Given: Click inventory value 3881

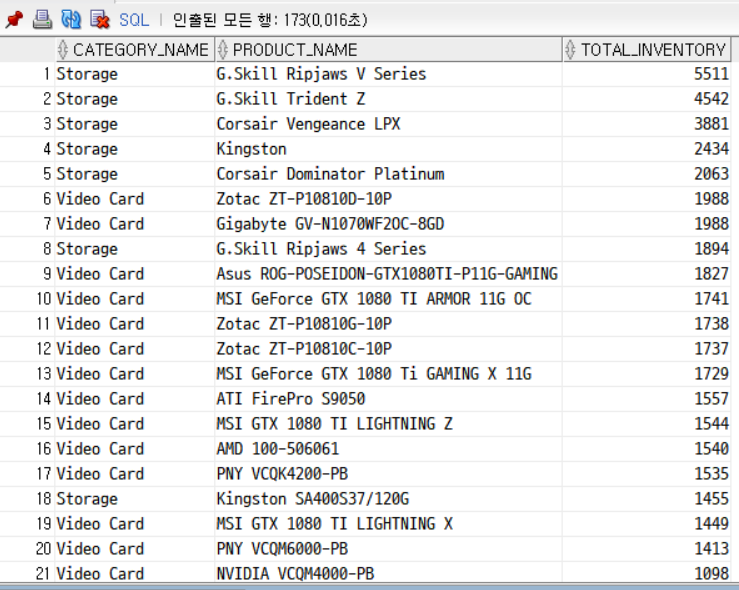Looking at the screenshot, I should [711, 124].
